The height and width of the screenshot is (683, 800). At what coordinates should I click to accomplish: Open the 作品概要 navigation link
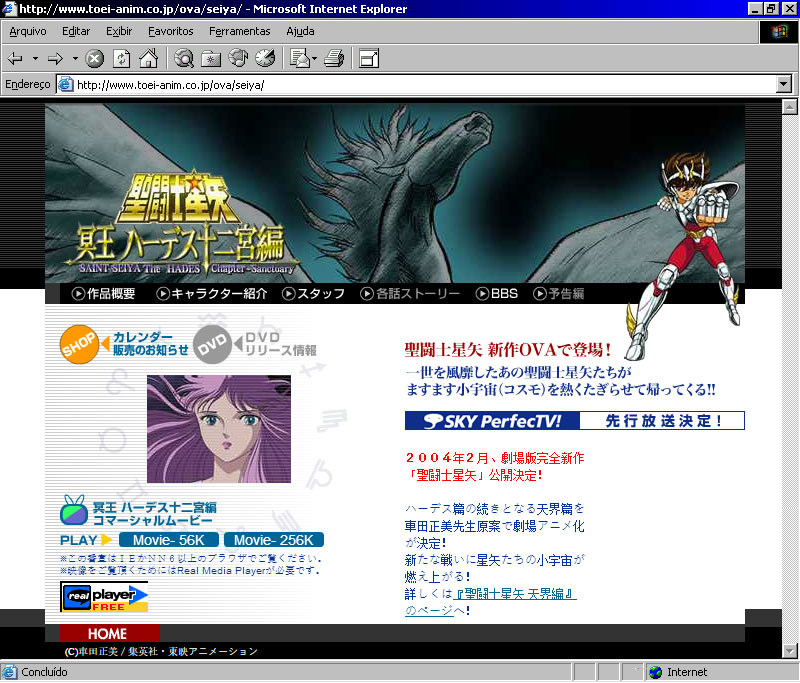coord(104,294)
